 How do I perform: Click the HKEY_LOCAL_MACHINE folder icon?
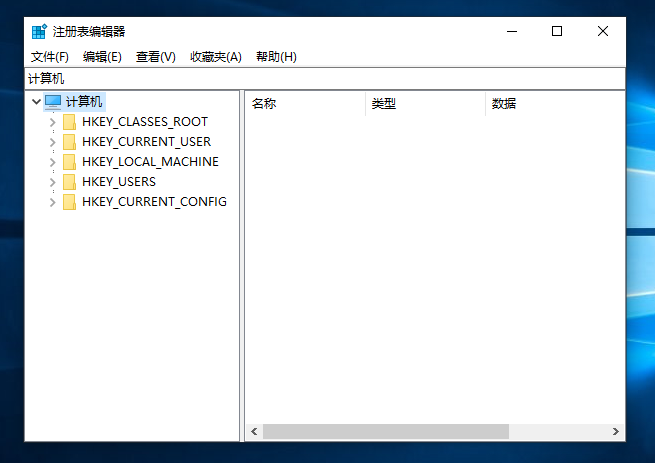pyautogui.click(x=69, y=162)
